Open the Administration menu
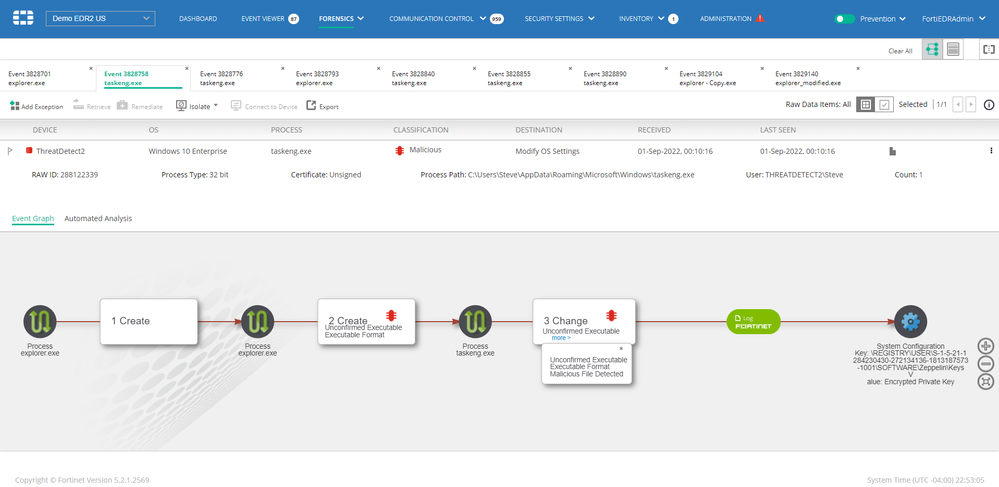This screenshot has height=487, width=999. (725, 18)
